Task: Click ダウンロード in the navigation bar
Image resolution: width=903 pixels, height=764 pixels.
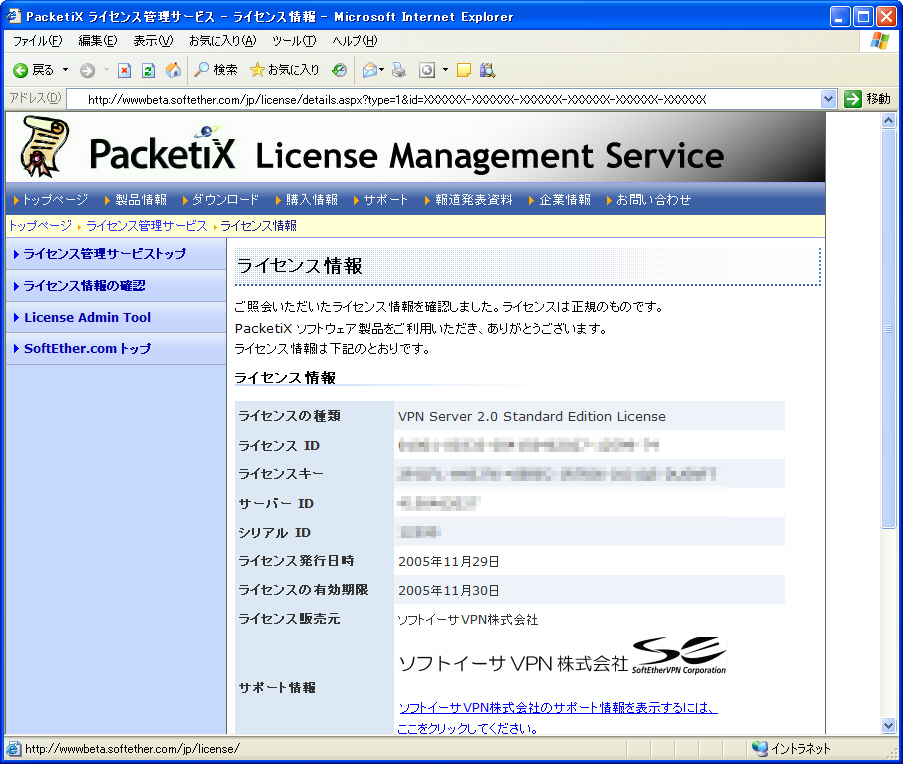Action: pyautogui.click(x=224, y=199)
